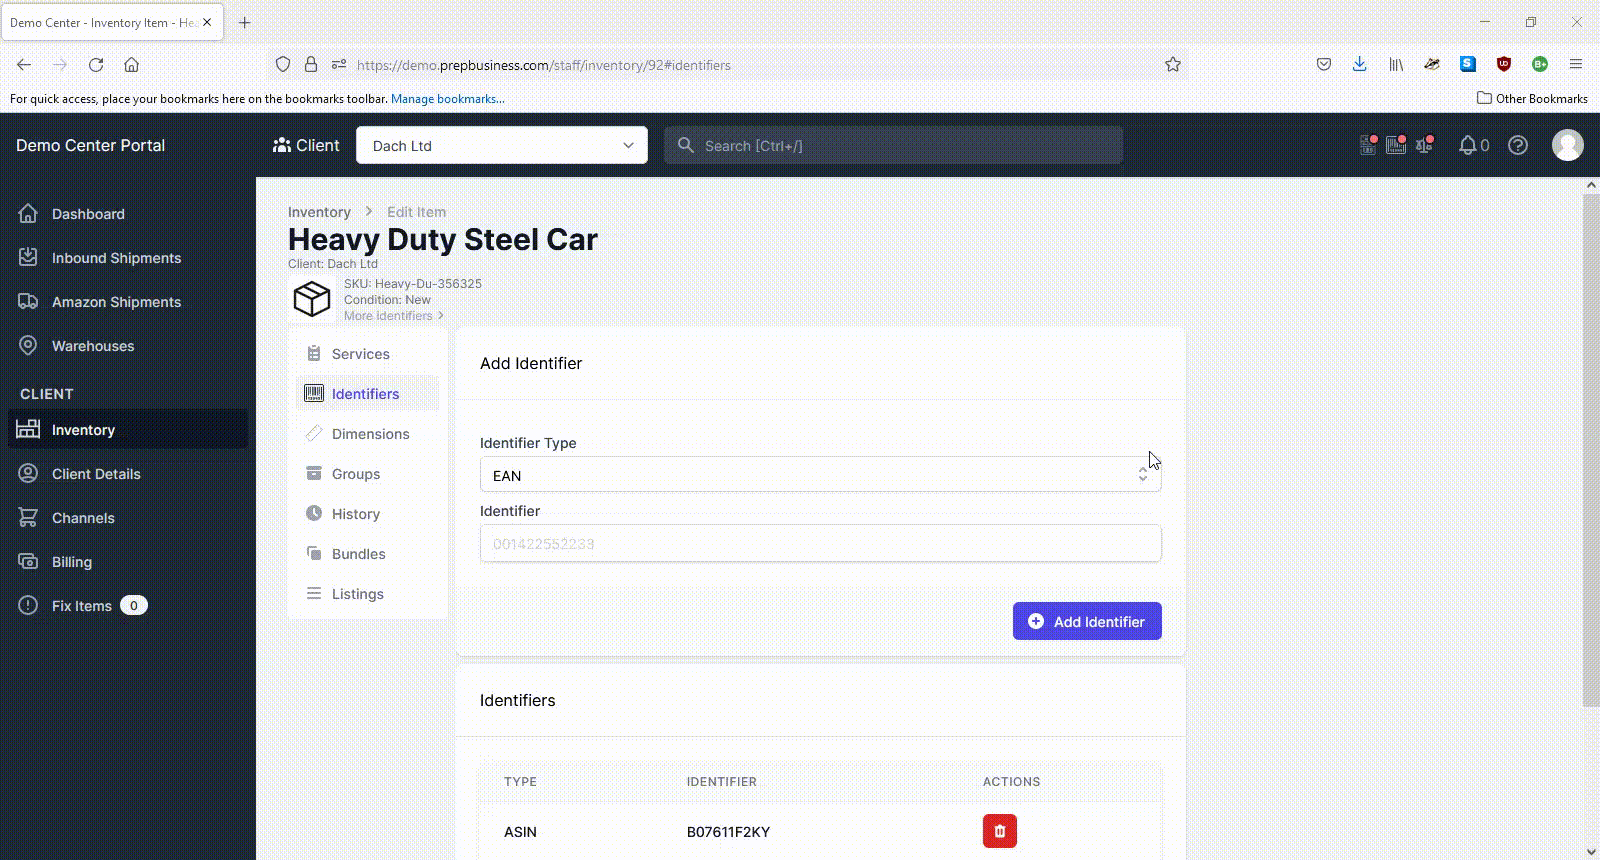This screenshot has height=860, width=1600.
Task: Open browser downloads arrow icon
Action: 1359,64
